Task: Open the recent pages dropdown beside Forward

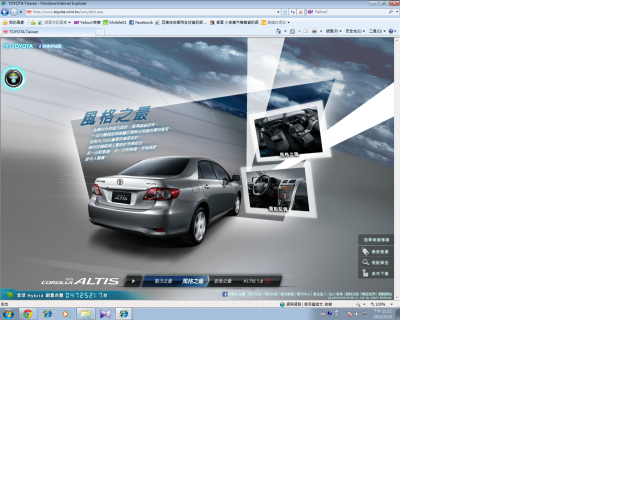Action: pyautogui.click(x=20, y=12)
